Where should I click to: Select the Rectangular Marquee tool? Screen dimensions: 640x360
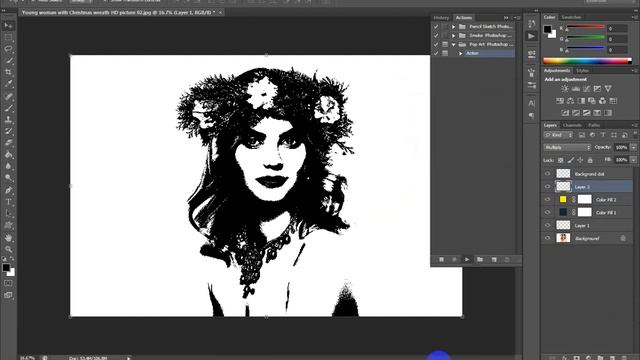[8, 37]
